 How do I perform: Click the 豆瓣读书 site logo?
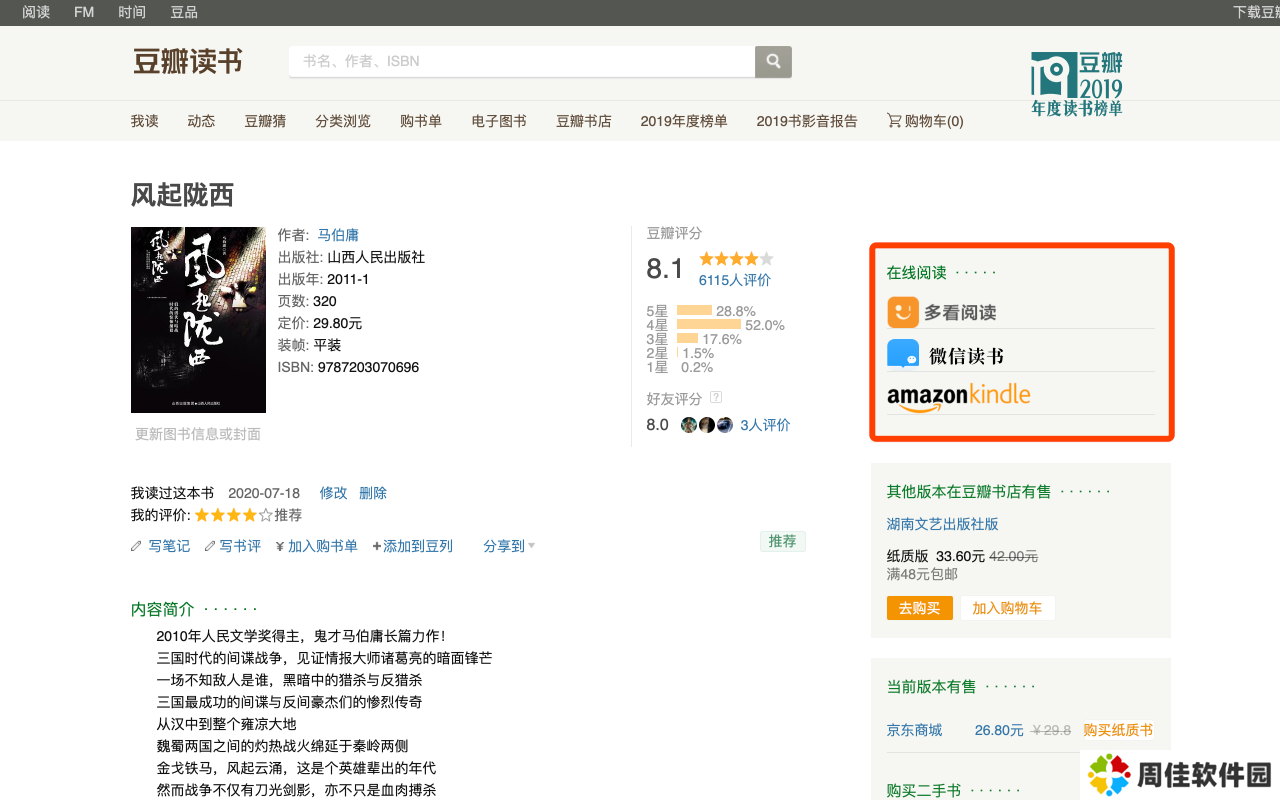pyautogui.click(x=188, y=61)
